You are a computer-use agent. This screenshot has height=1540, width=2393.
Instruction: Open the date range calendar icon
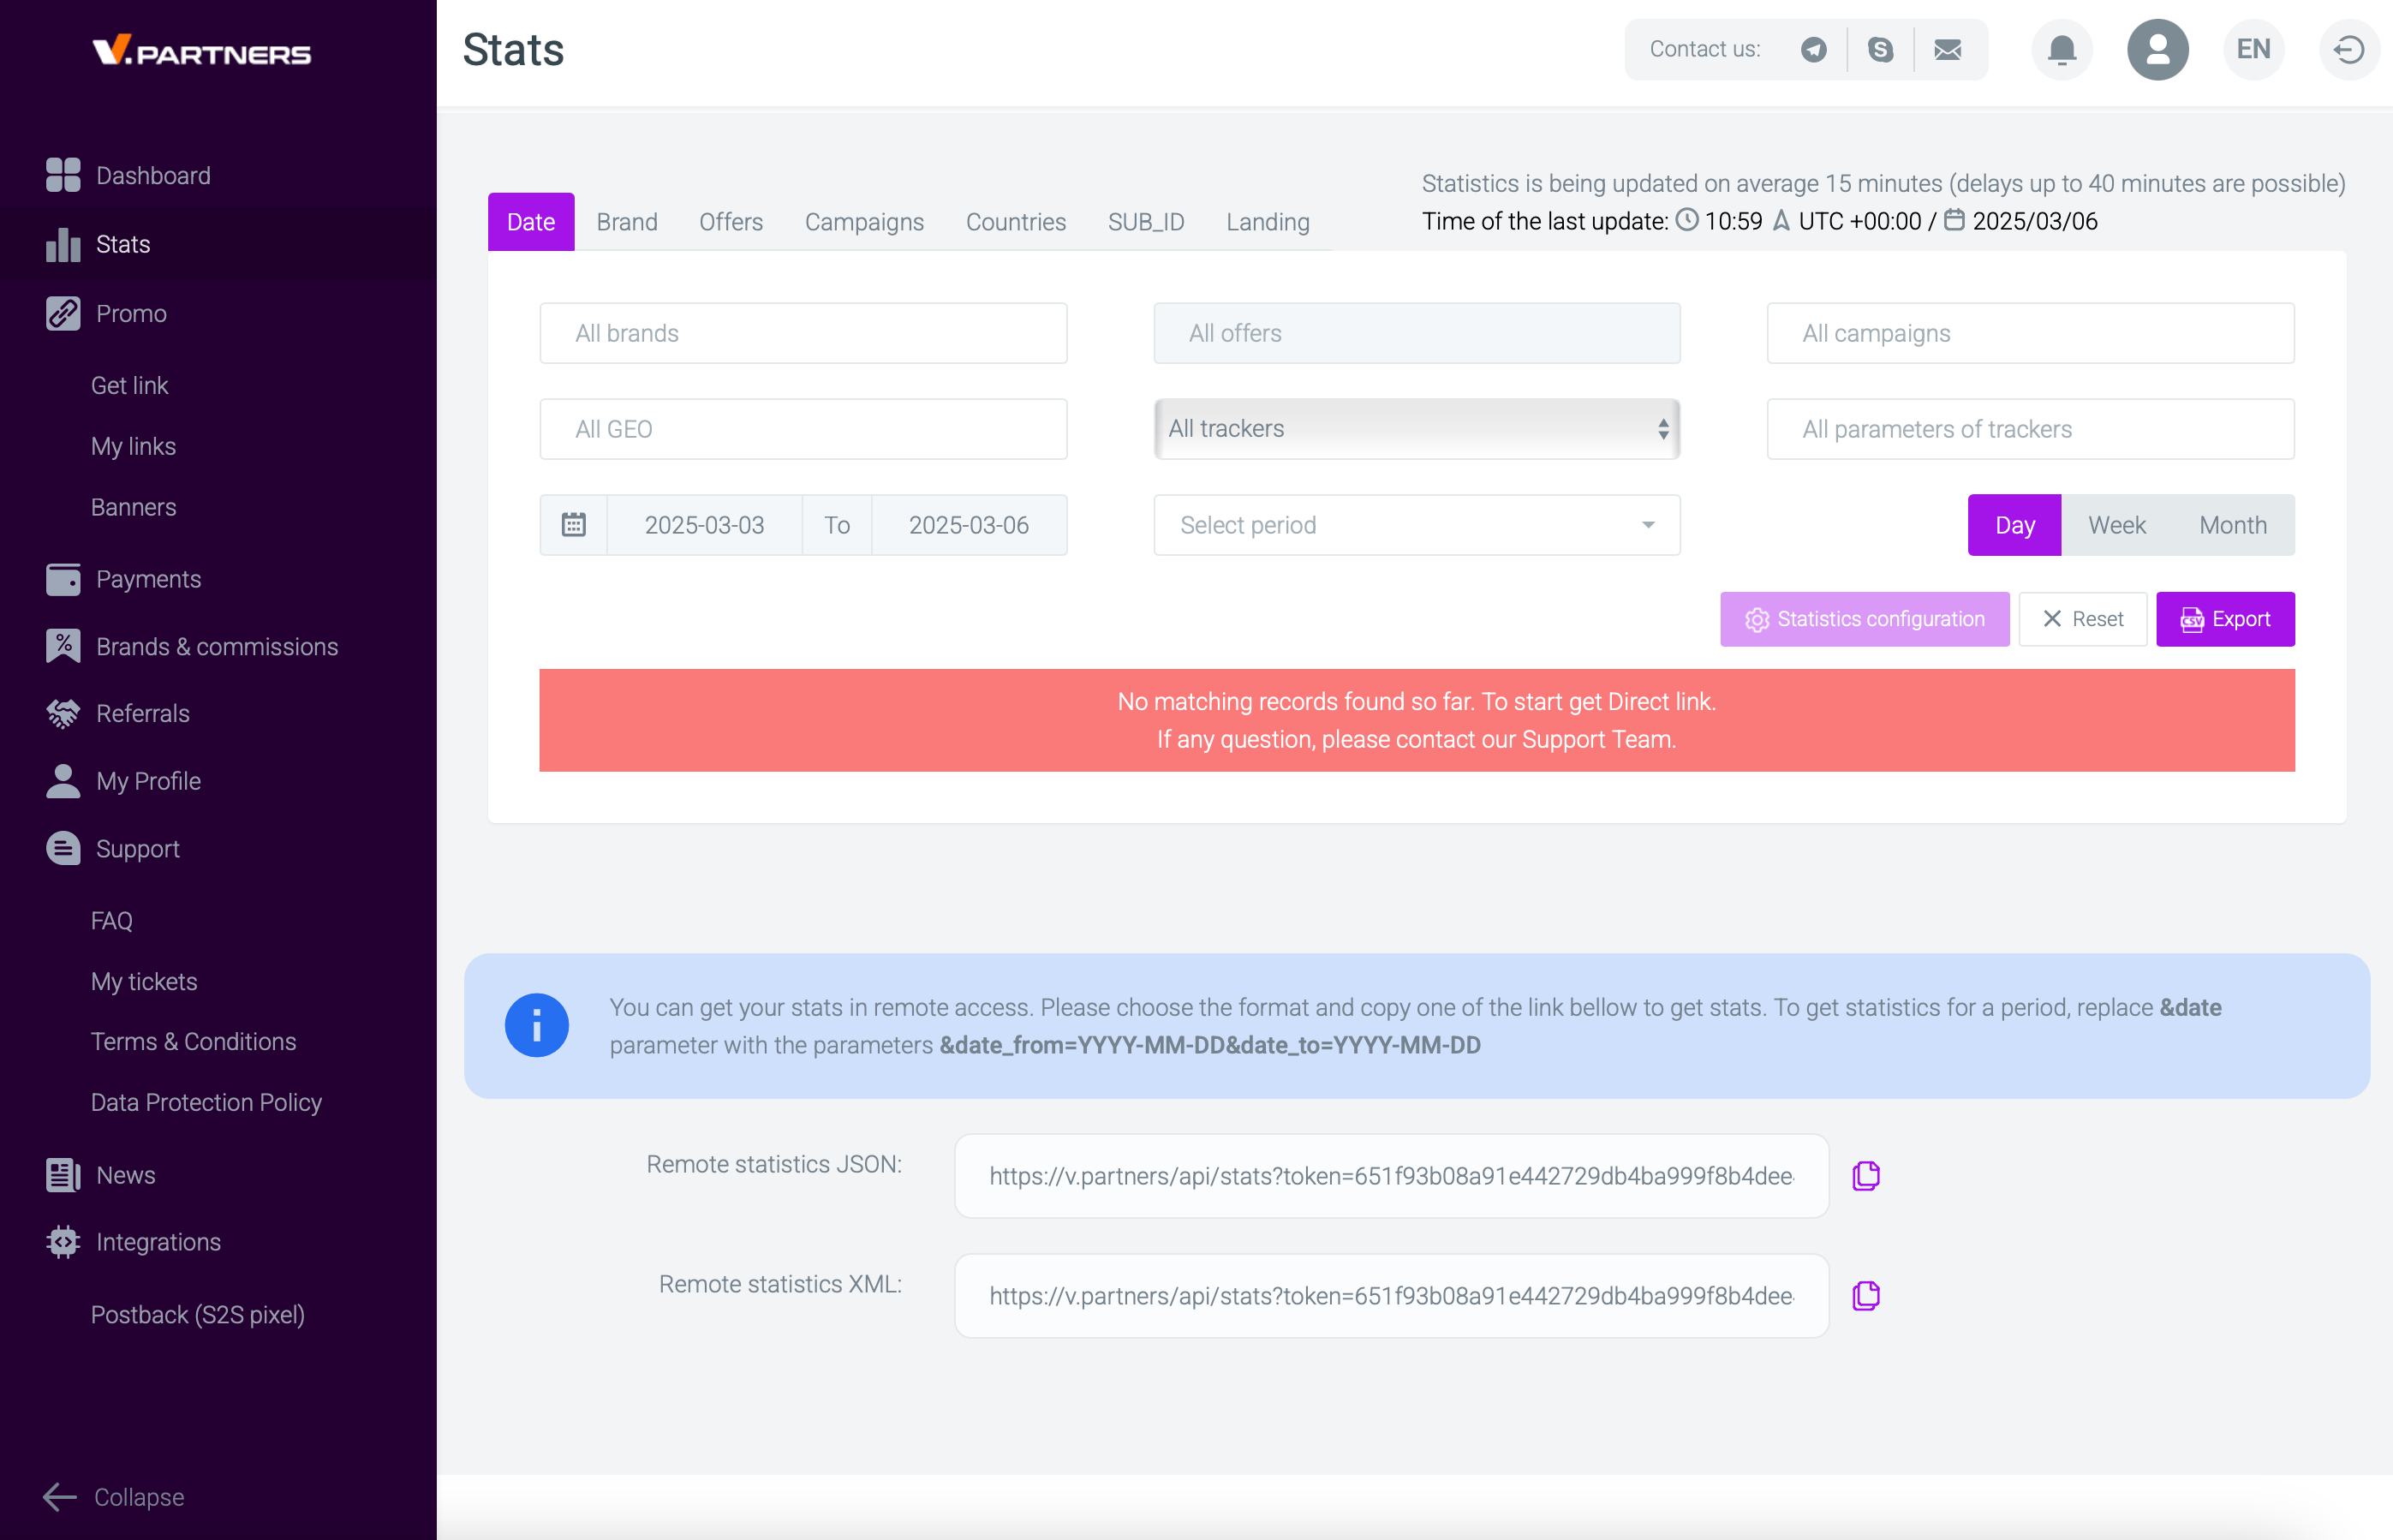pos(573,525)
